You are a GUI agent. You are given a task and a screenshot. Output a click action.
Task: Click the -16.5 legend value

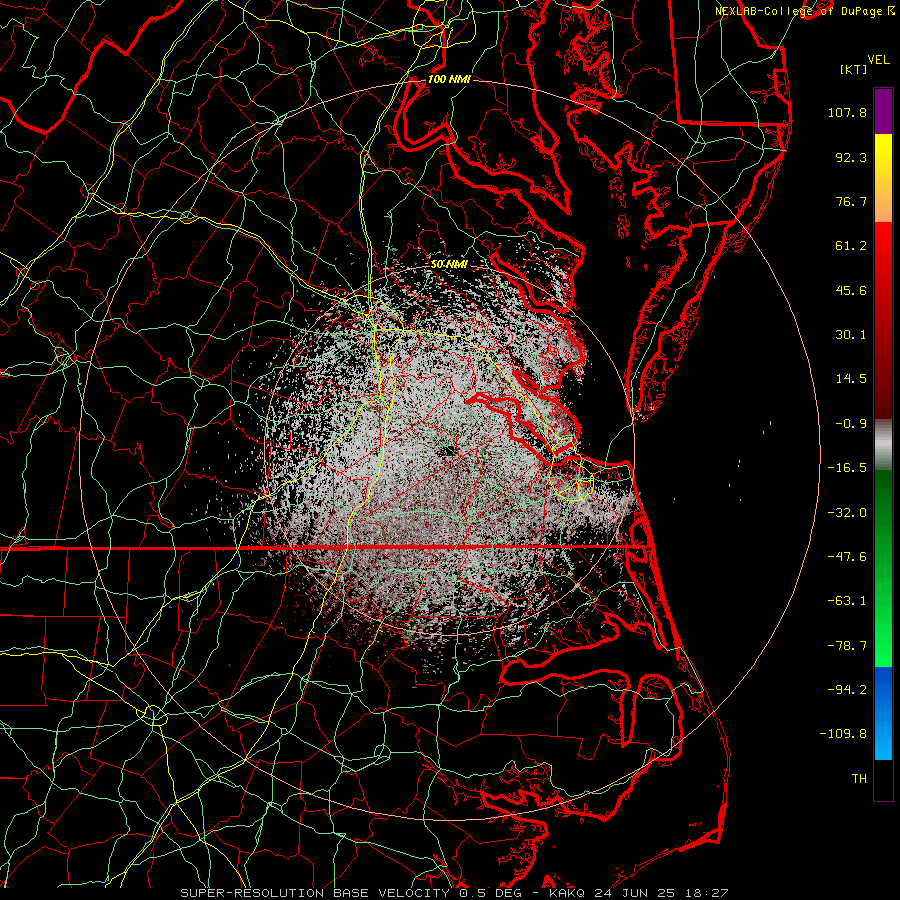[847, 468]
